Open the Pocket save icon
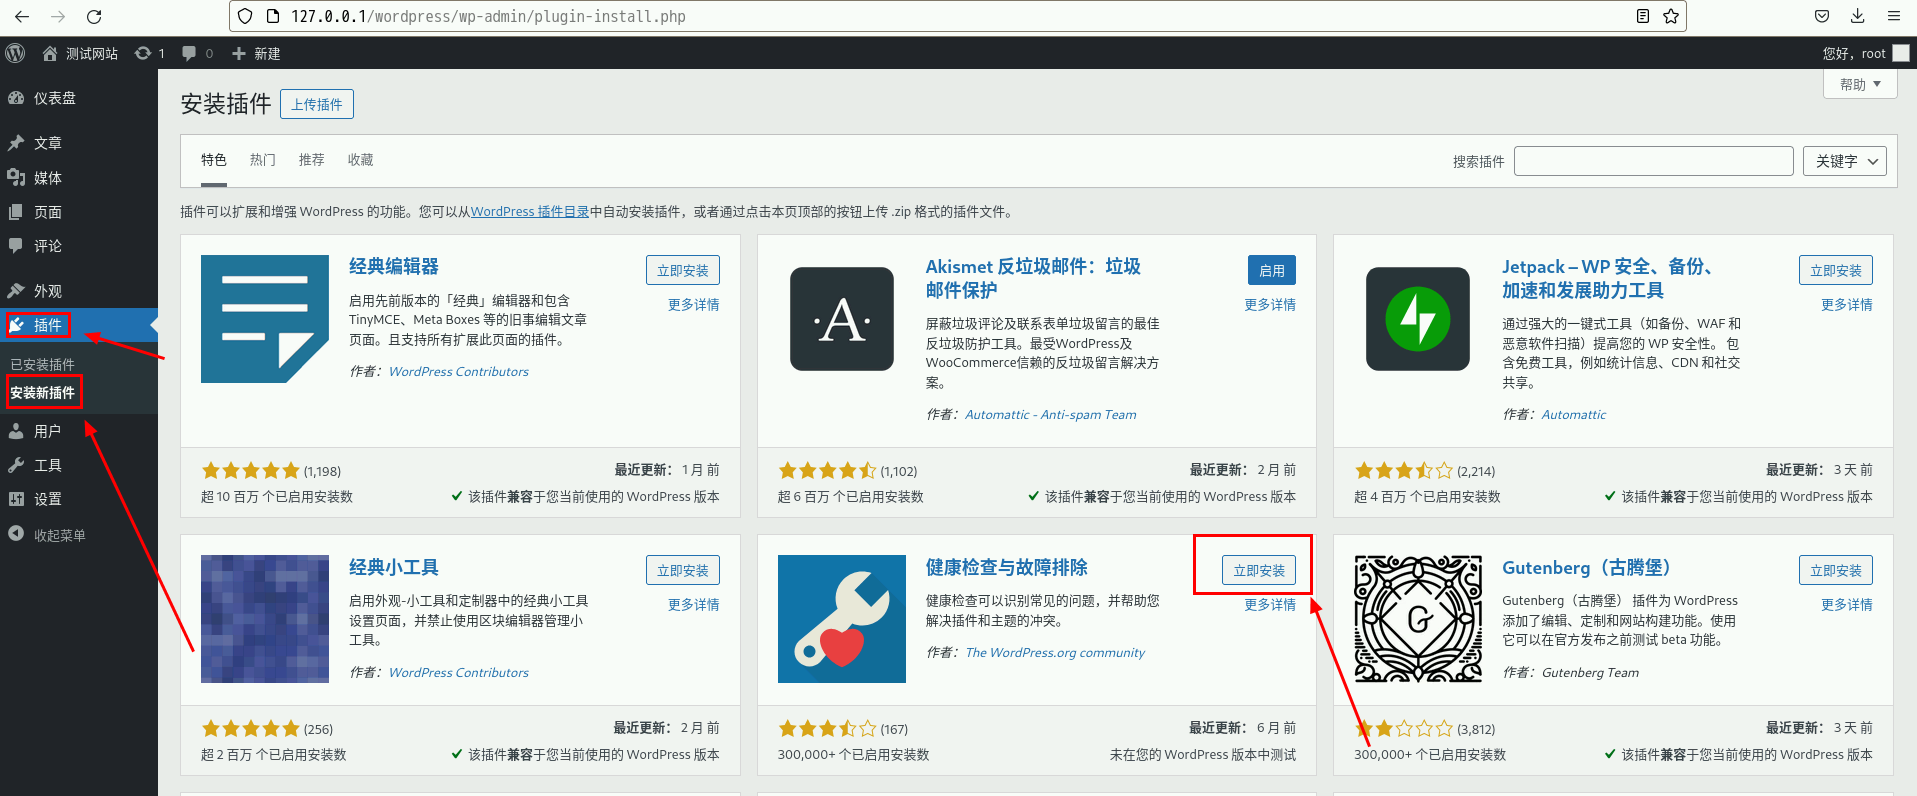This screenshot has width=1917, height=796. tap(1822, 16)
